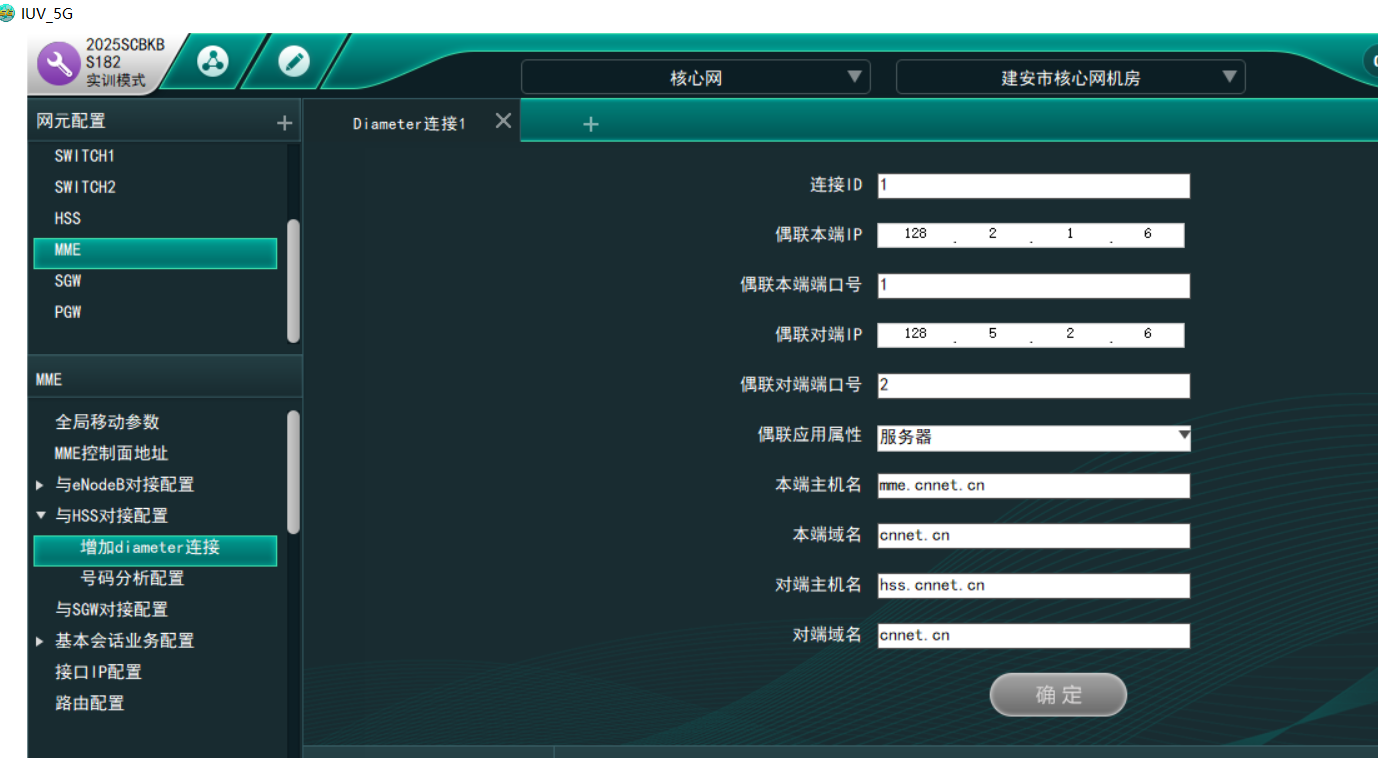Expand the 与eNodeB对接配置 section
The width and height of the screenshot is (1378, 758).
click(40, 484)
